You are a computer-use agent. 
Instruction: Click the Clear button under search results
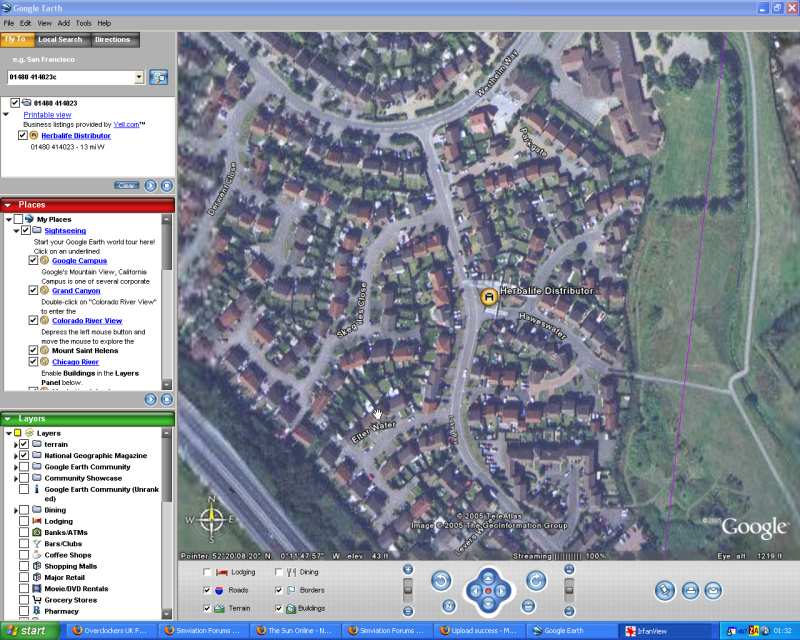pyautogui.click(x=127, y=185)
